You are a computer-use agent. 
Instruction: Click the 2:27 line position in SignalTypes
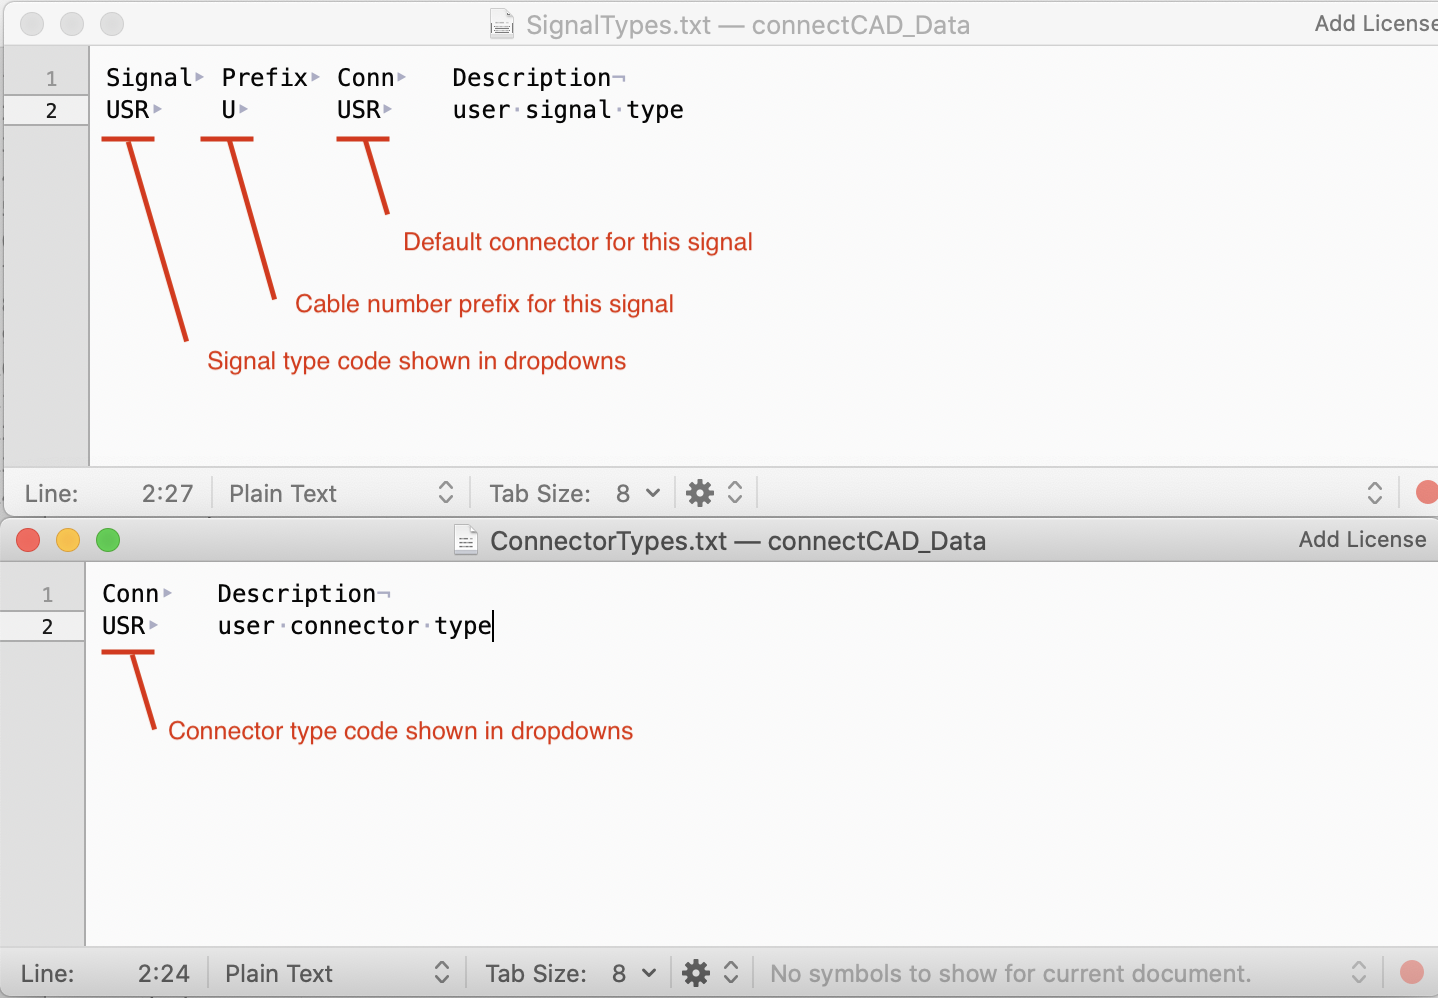tap(167, 493)
